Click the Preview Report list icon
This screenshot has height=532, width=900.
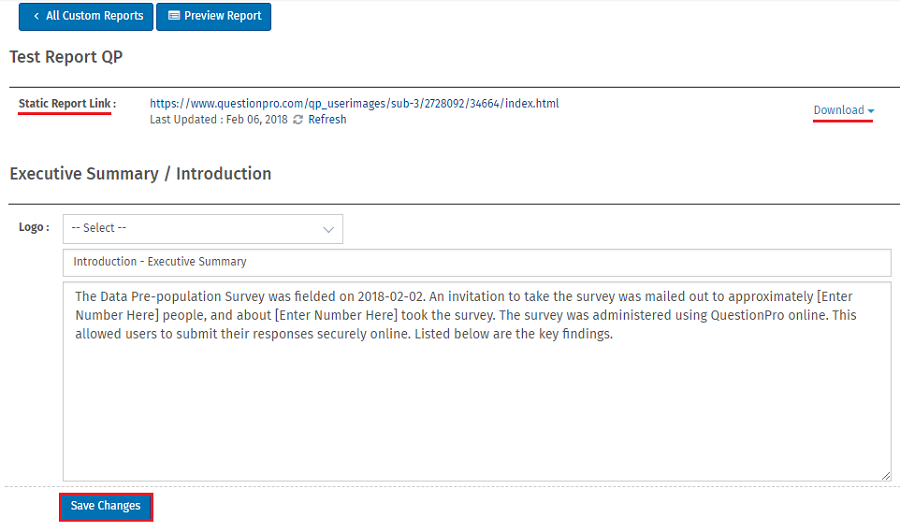tap(174, 16)
